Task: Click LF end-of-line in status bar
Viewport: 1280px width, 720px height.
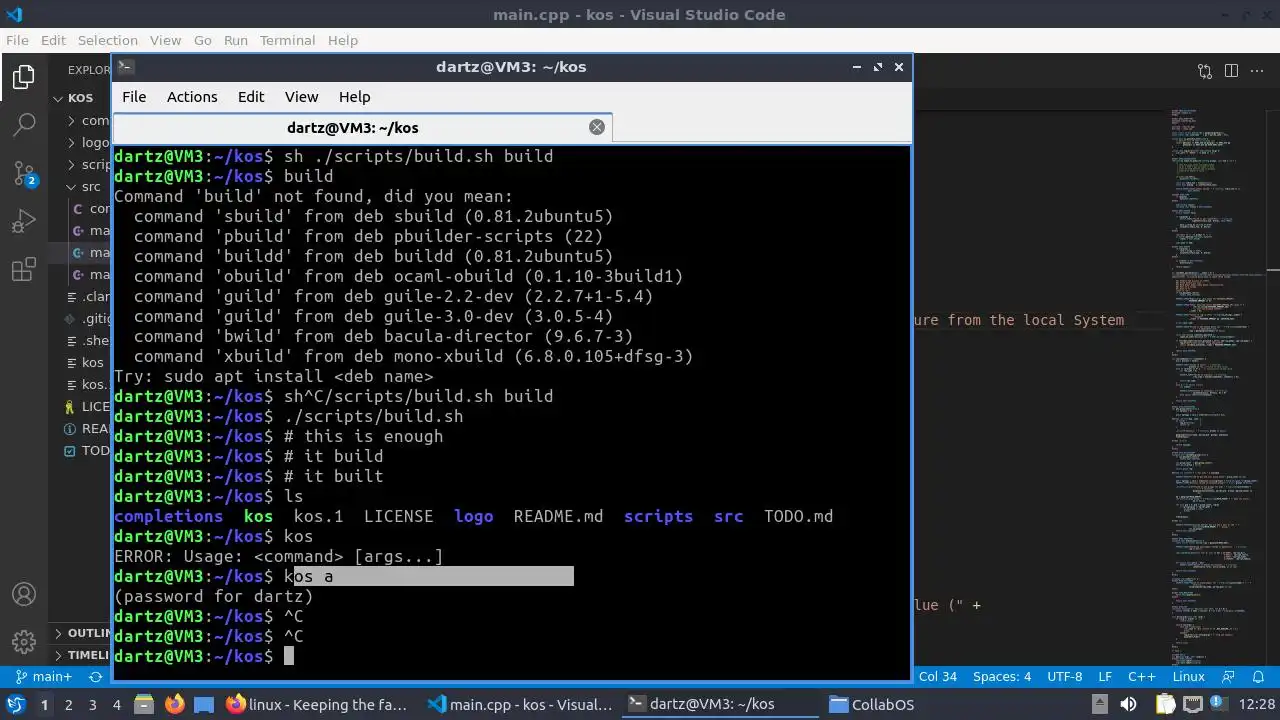Action: (x=1105, y=676)
